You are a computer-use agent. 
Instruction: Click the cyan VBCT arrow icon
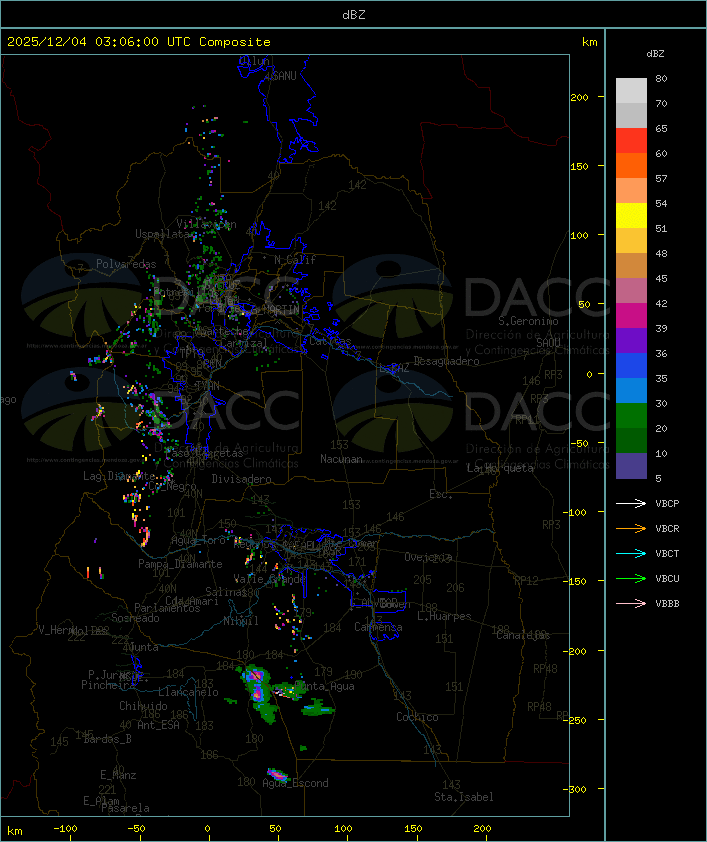[x=631, y=553]
